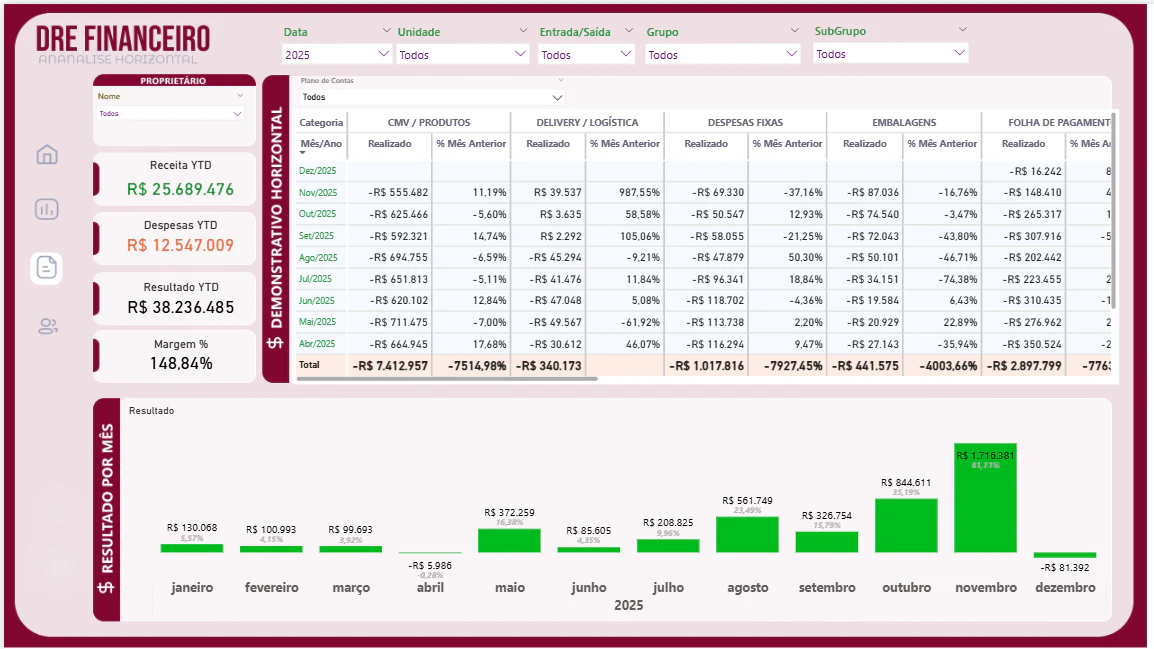Click the sort arrow under the Mês/Ano header
Screen dimensions: 1154x649
coord(302,152)
